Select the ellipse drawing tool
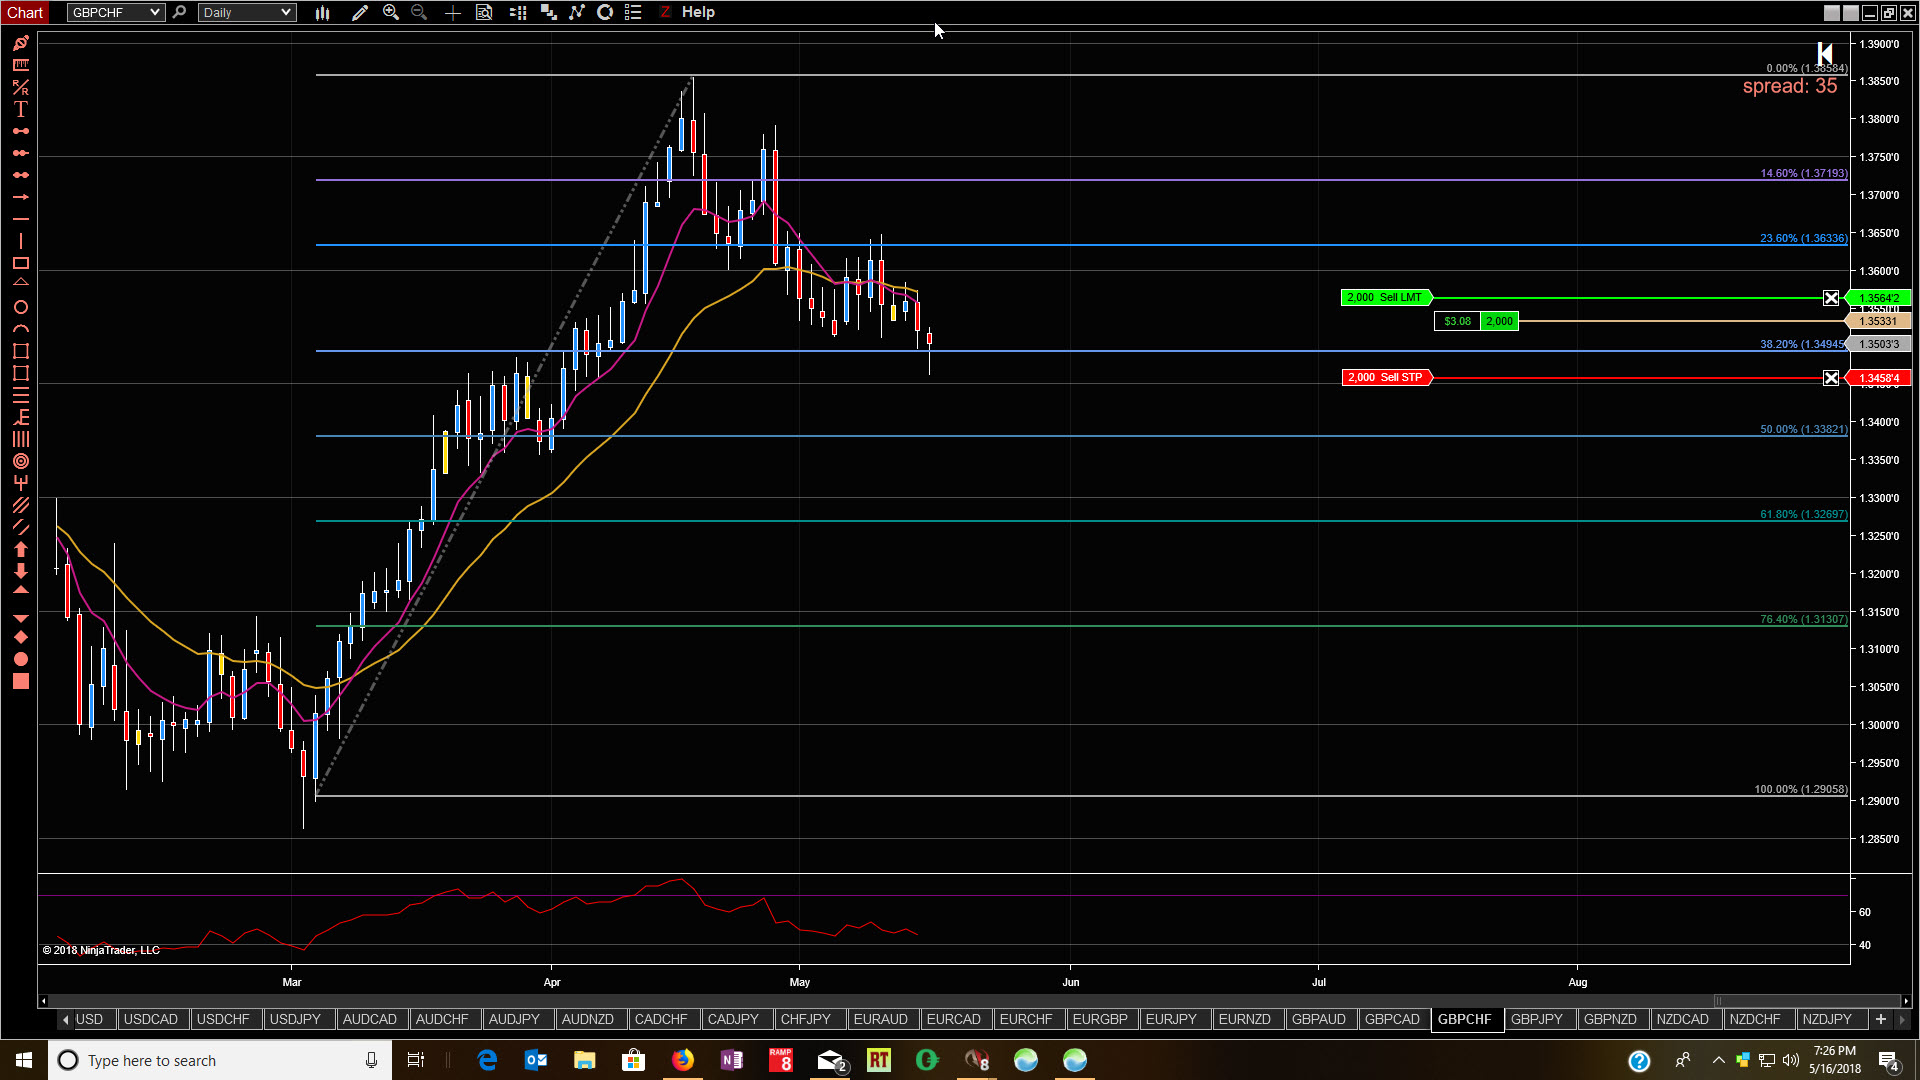Image resolution: width=1920 pixels, height=1080 pixels. (x=20, y=307)
